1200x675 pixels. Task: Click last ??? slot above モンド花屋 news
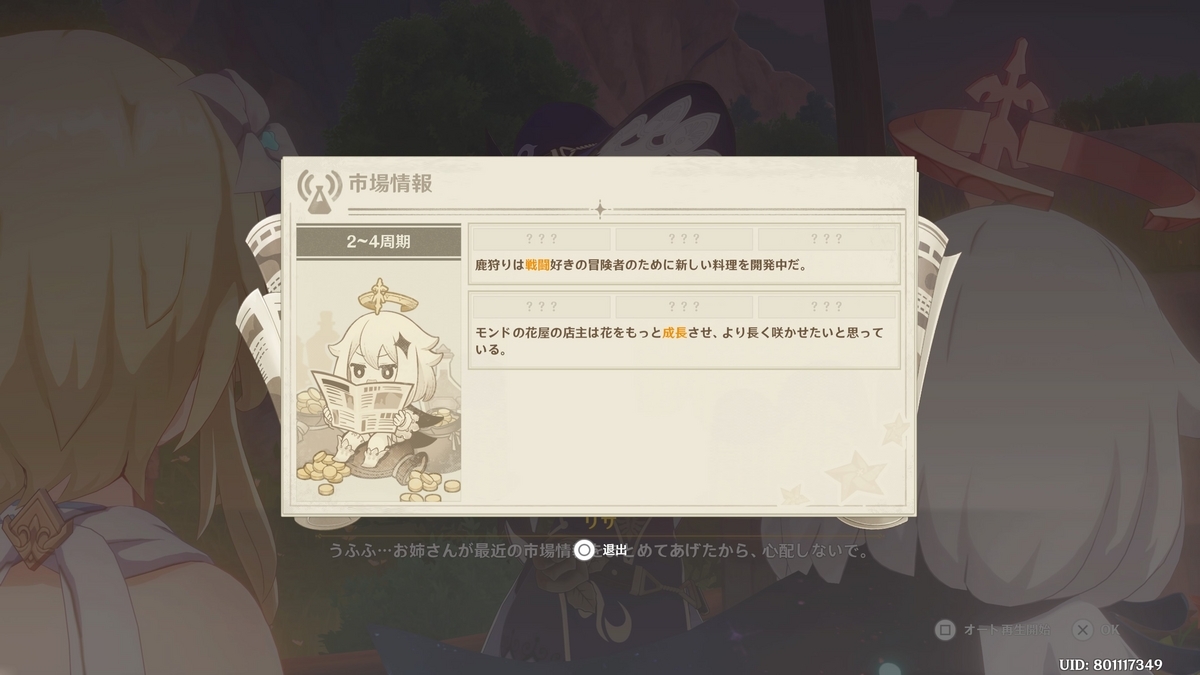[827, 307]
